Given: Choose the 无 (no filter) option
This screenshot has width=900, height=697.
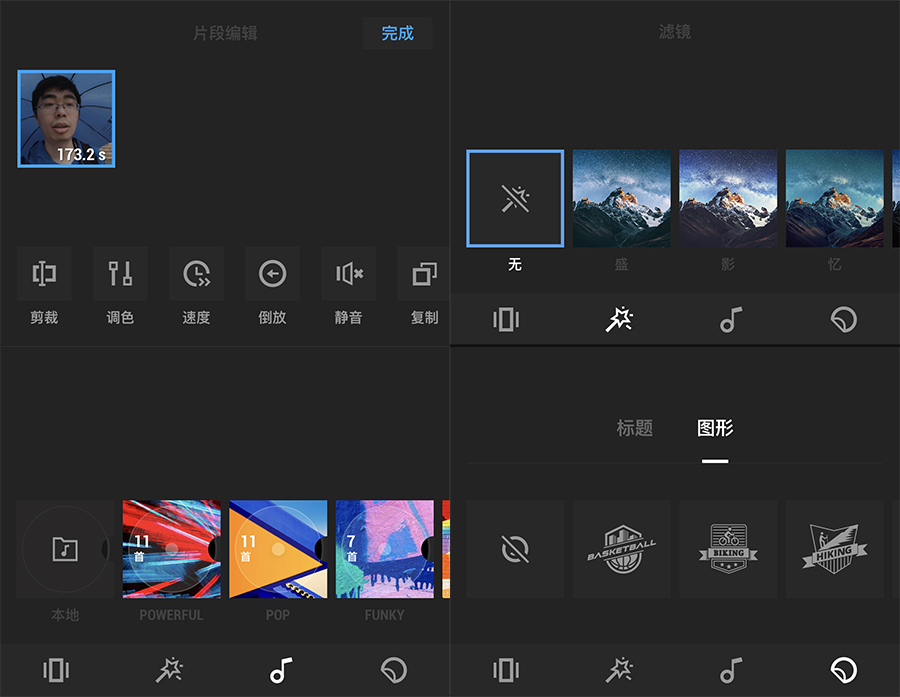Looking at the screenshot, I should click(515, 198).
